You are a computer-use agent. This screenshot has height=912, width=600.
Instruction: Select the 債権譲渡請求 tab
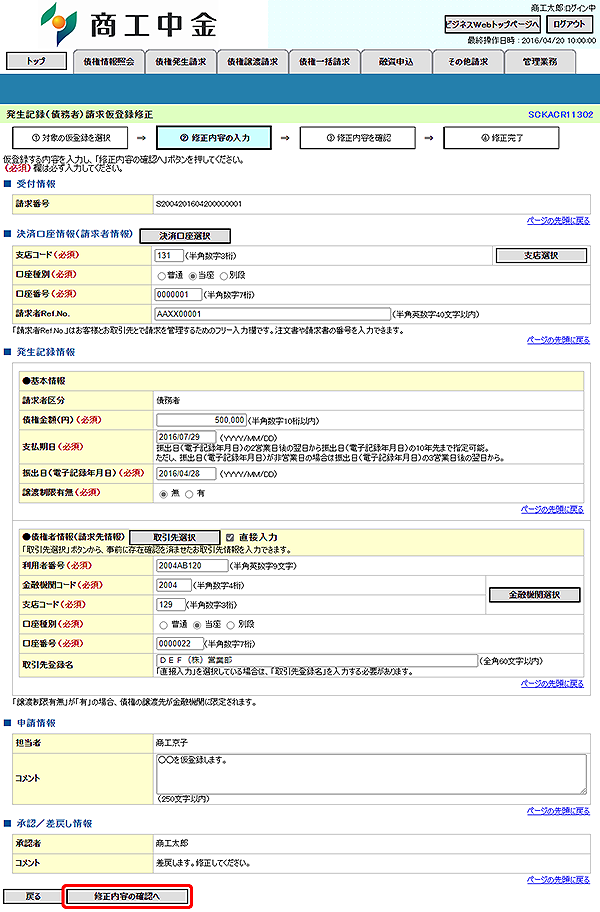(x=253, y=62)
